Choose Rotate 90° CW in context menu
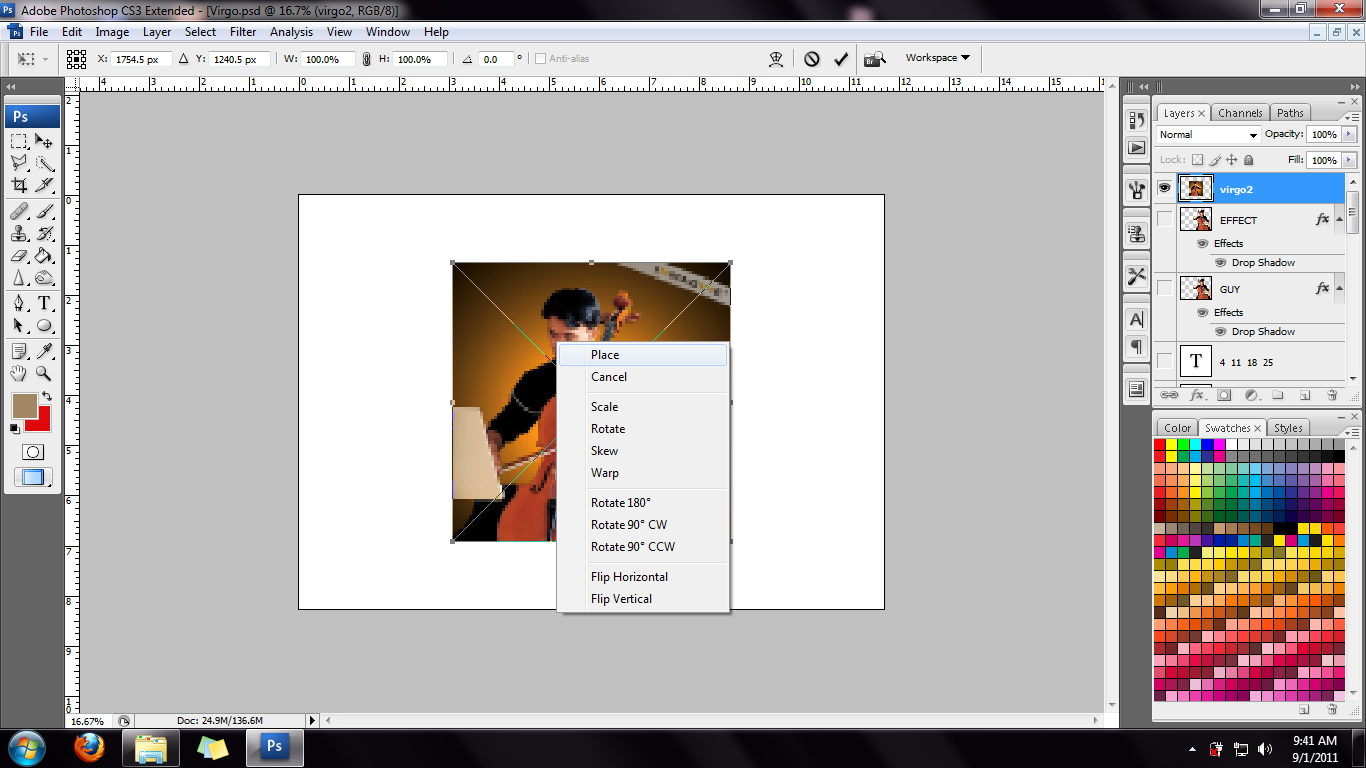 tap(643, 525)
